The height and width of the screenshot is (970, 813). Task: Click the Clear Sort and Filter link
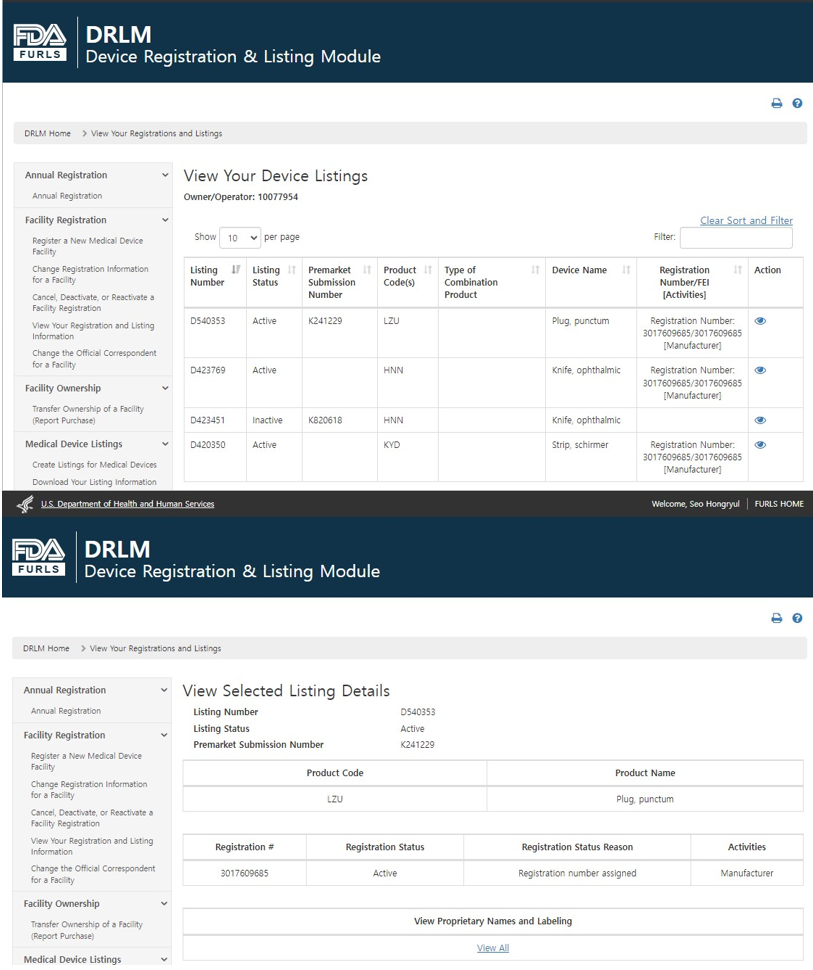tap(746, 221)
